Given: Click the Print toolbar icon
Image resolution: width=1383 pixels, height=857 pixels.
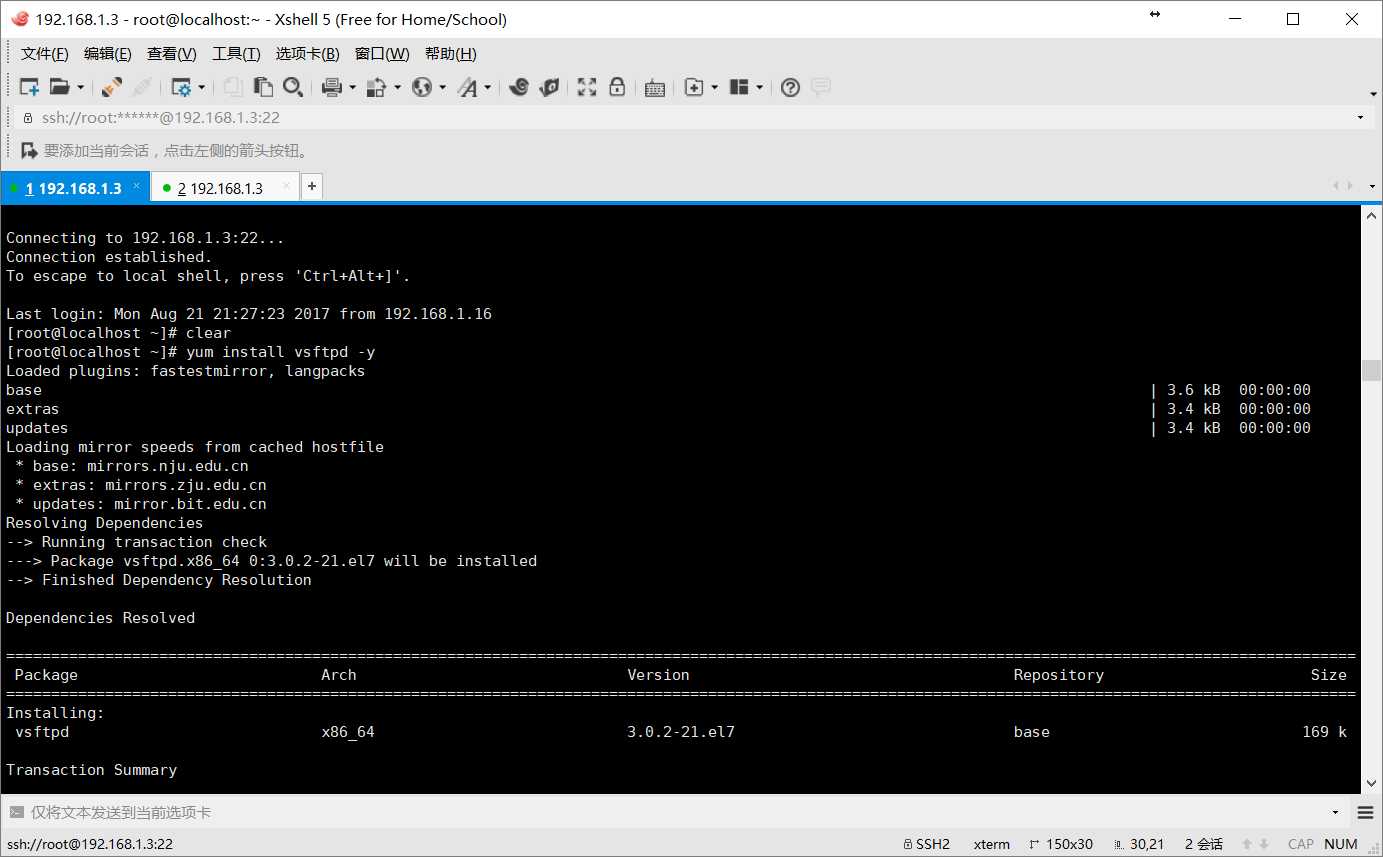Looking at the screenshot, I should [332, 87].
